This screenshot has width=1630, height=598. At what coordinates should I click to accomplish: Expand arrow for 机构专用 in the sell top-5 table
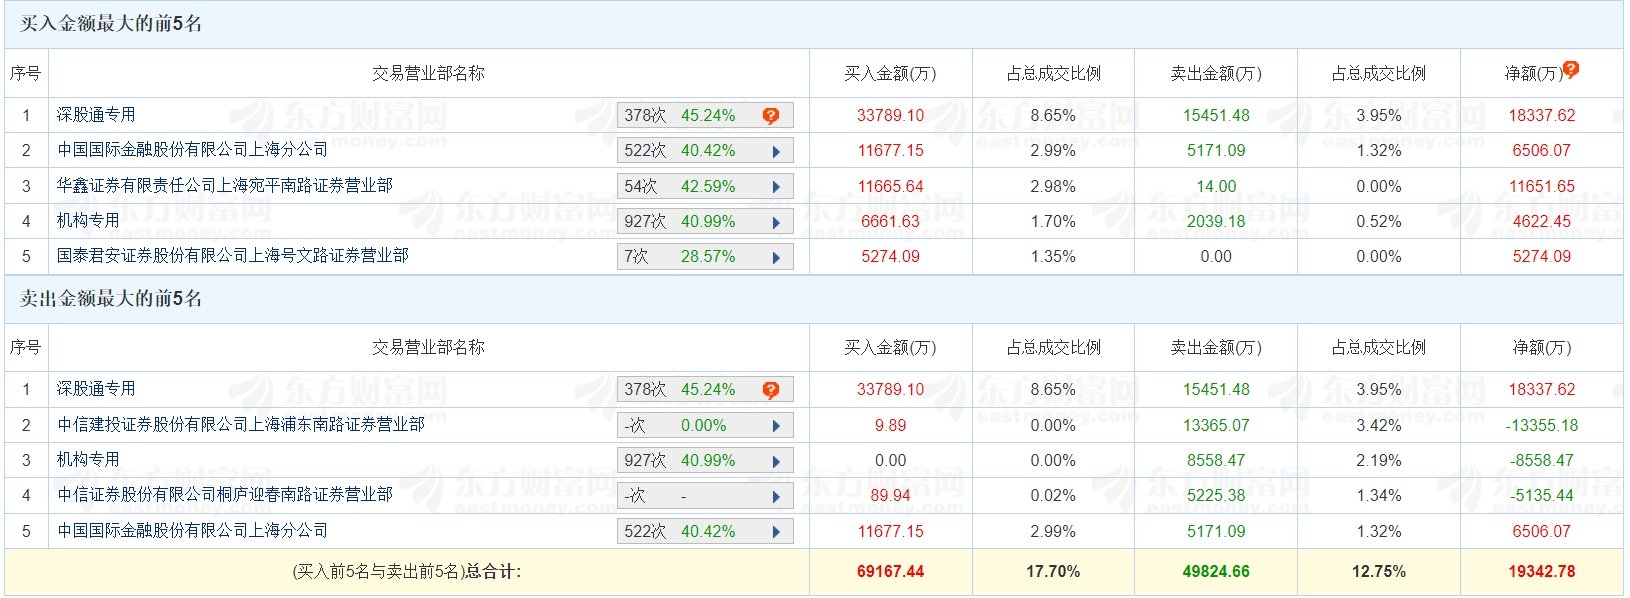pos(776,461)
